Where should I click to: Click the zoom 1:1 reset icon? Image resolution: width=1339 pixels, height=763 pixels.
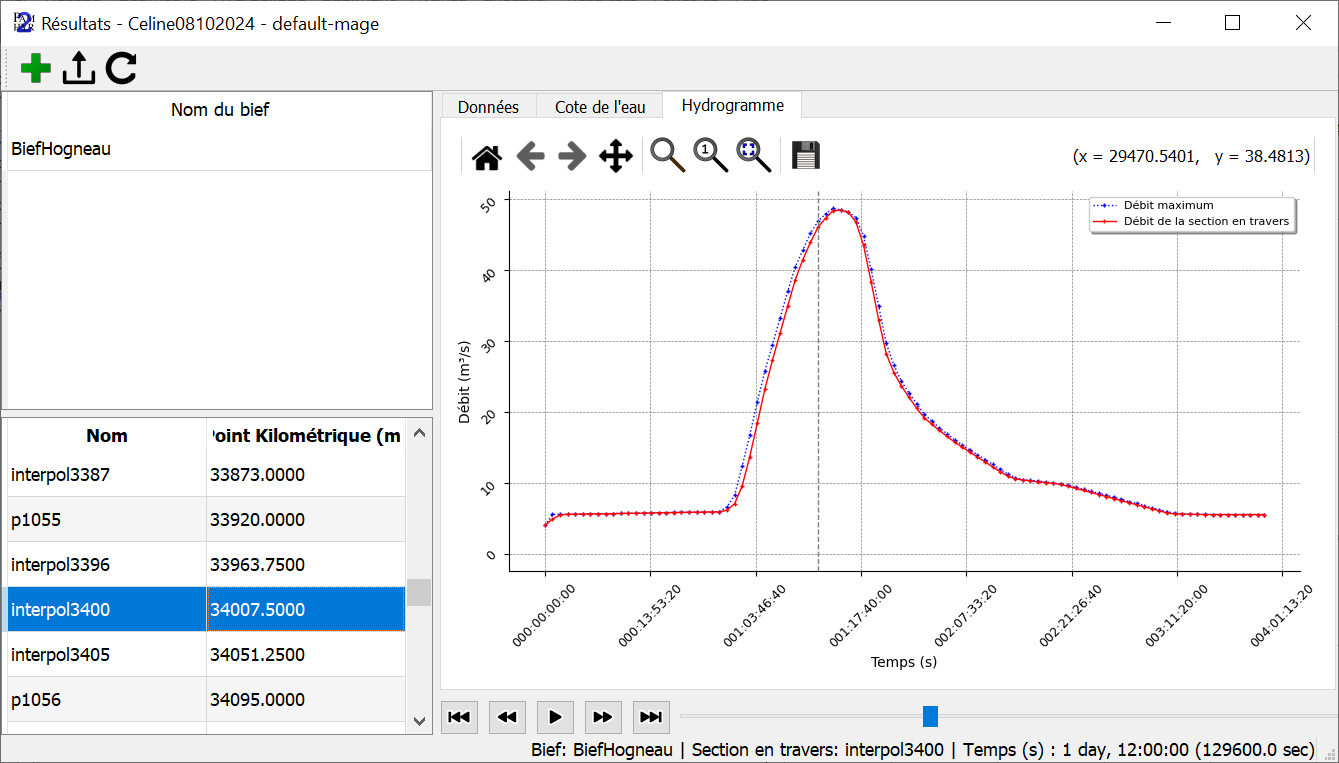[x=710, y=156]
